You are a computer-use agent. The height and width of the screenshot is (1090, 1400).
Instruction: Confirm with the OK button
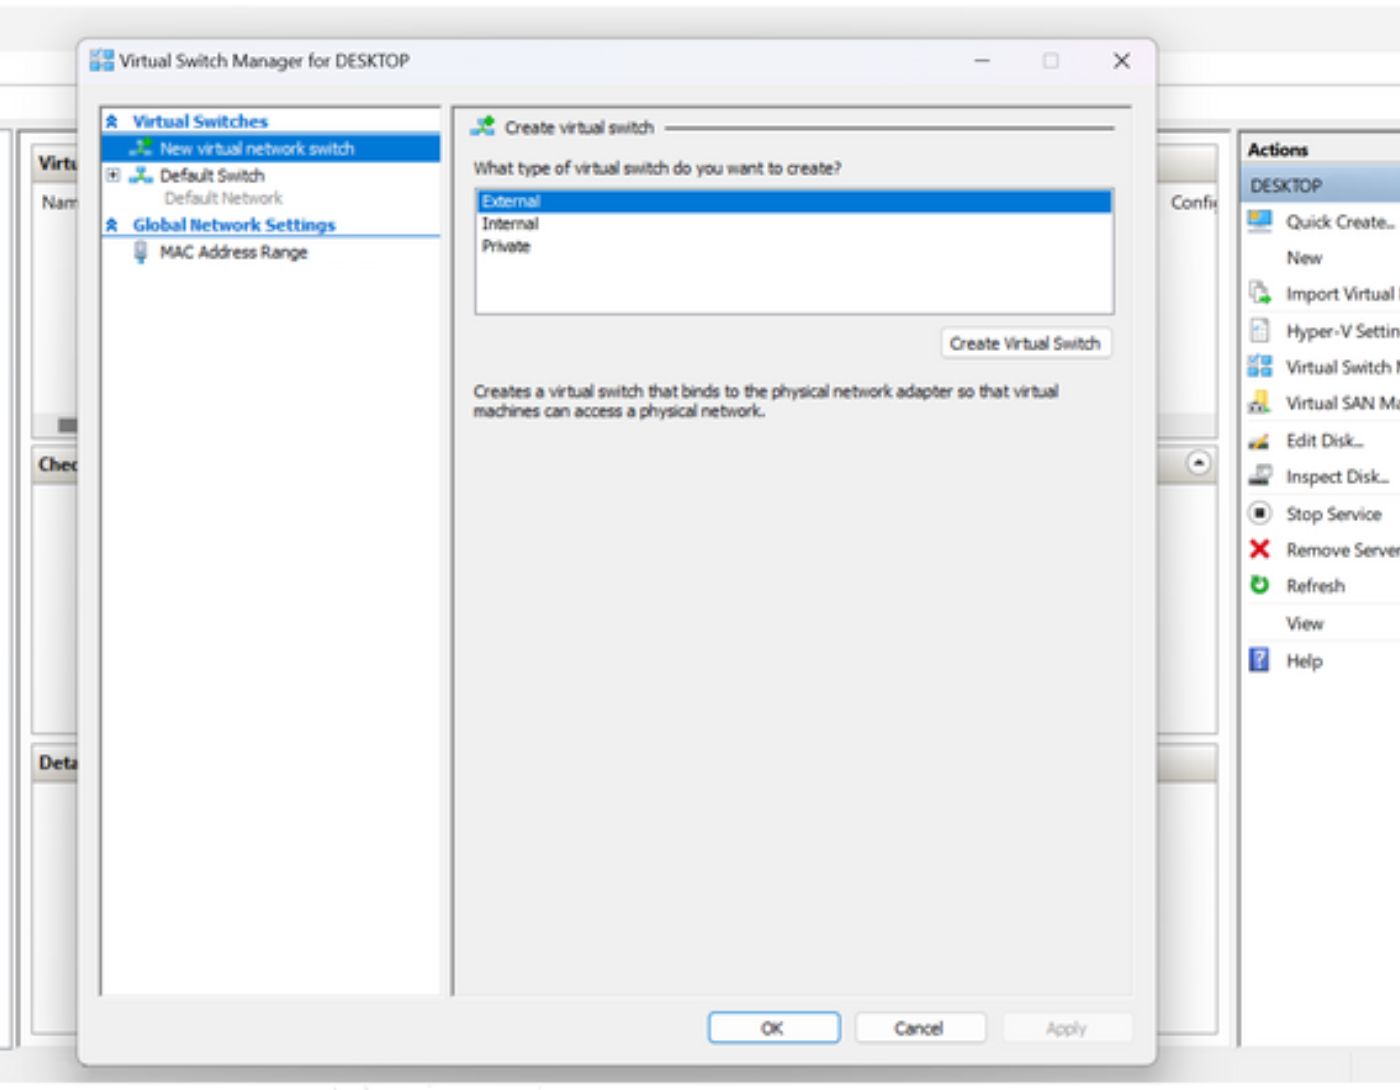[x=774, y=1028]
